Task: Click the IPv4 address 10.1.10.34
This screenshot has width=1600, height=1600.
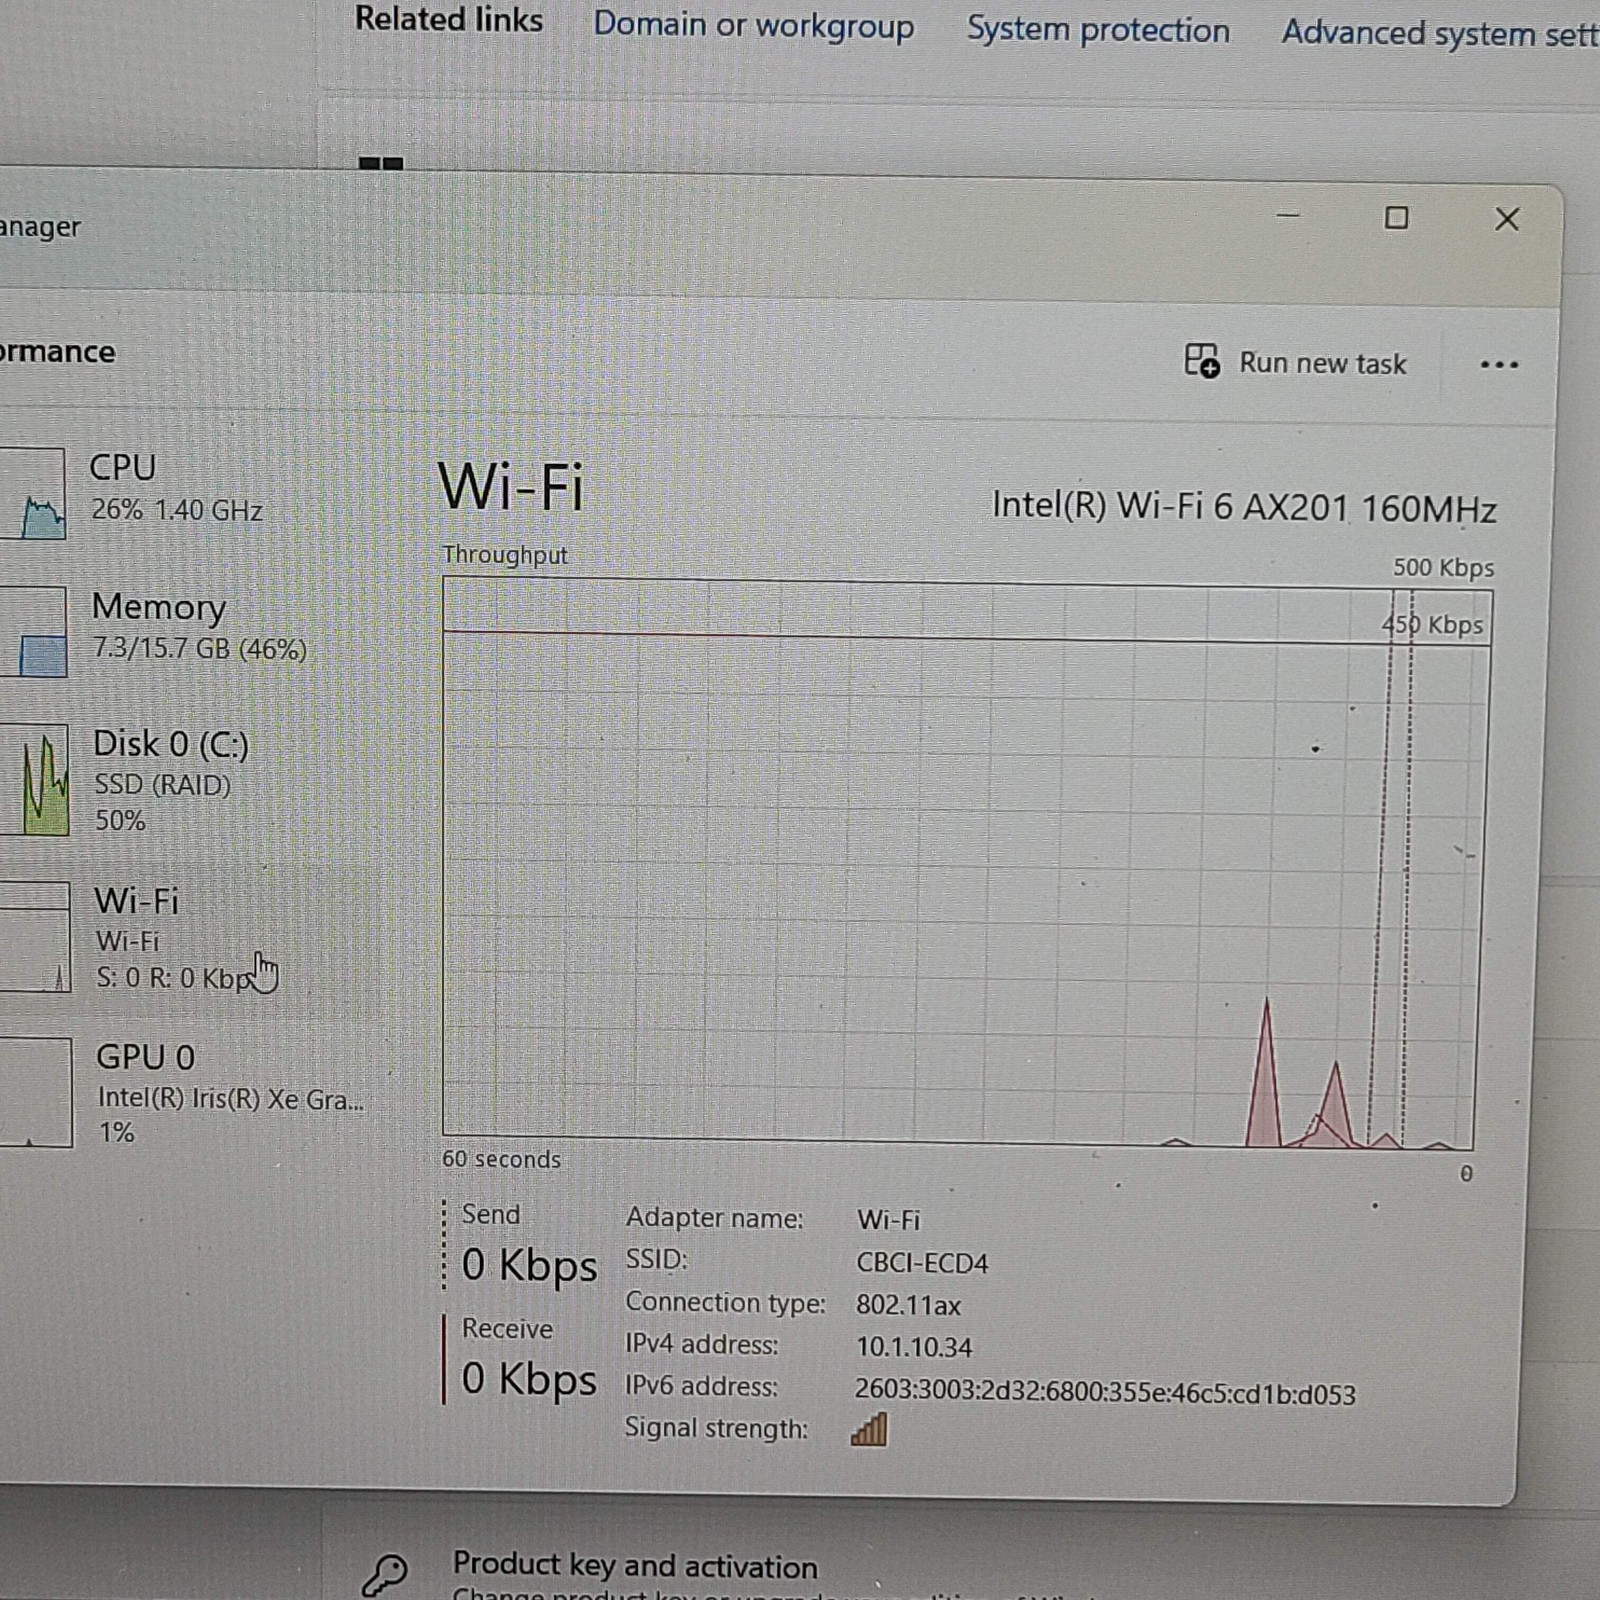Action: pyautogui.click(x=914, y=1347)
